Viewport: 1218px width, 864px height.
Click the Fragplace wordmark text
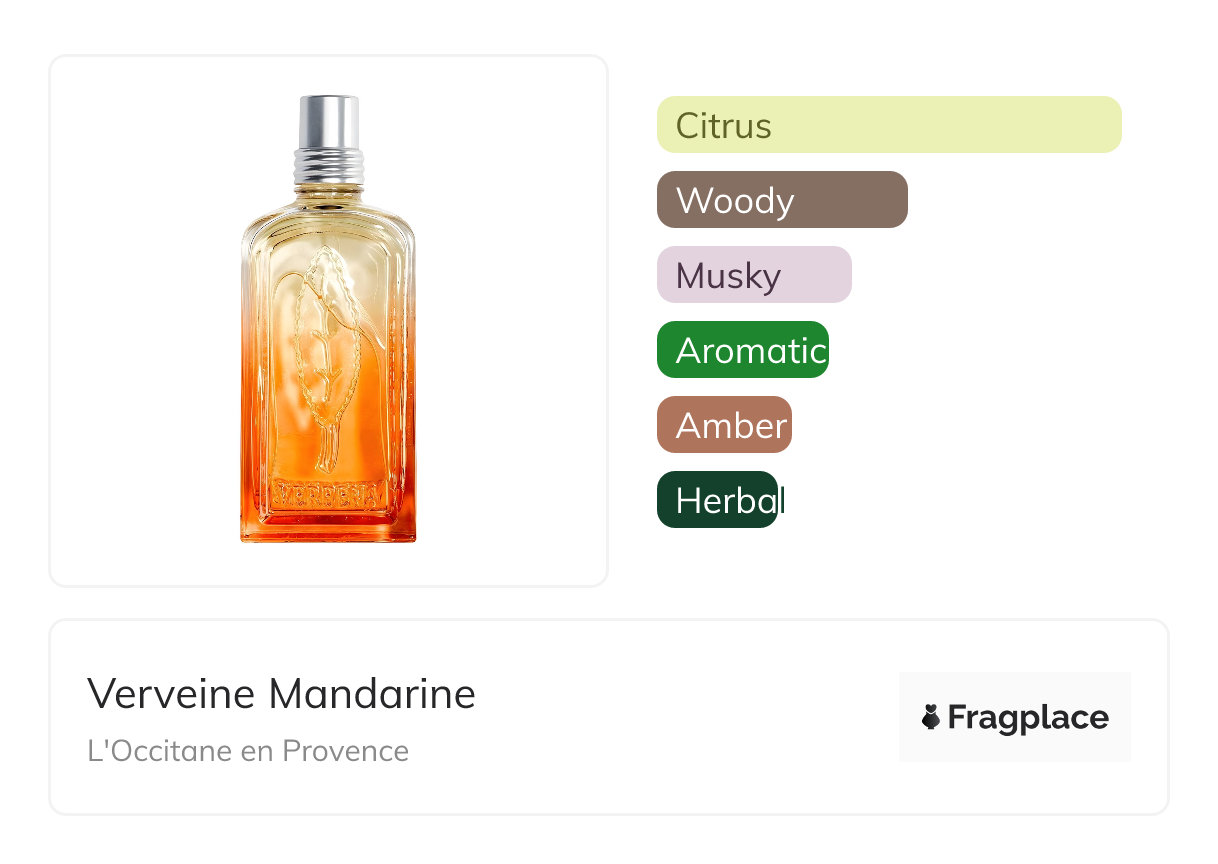tap(1028, 718)
